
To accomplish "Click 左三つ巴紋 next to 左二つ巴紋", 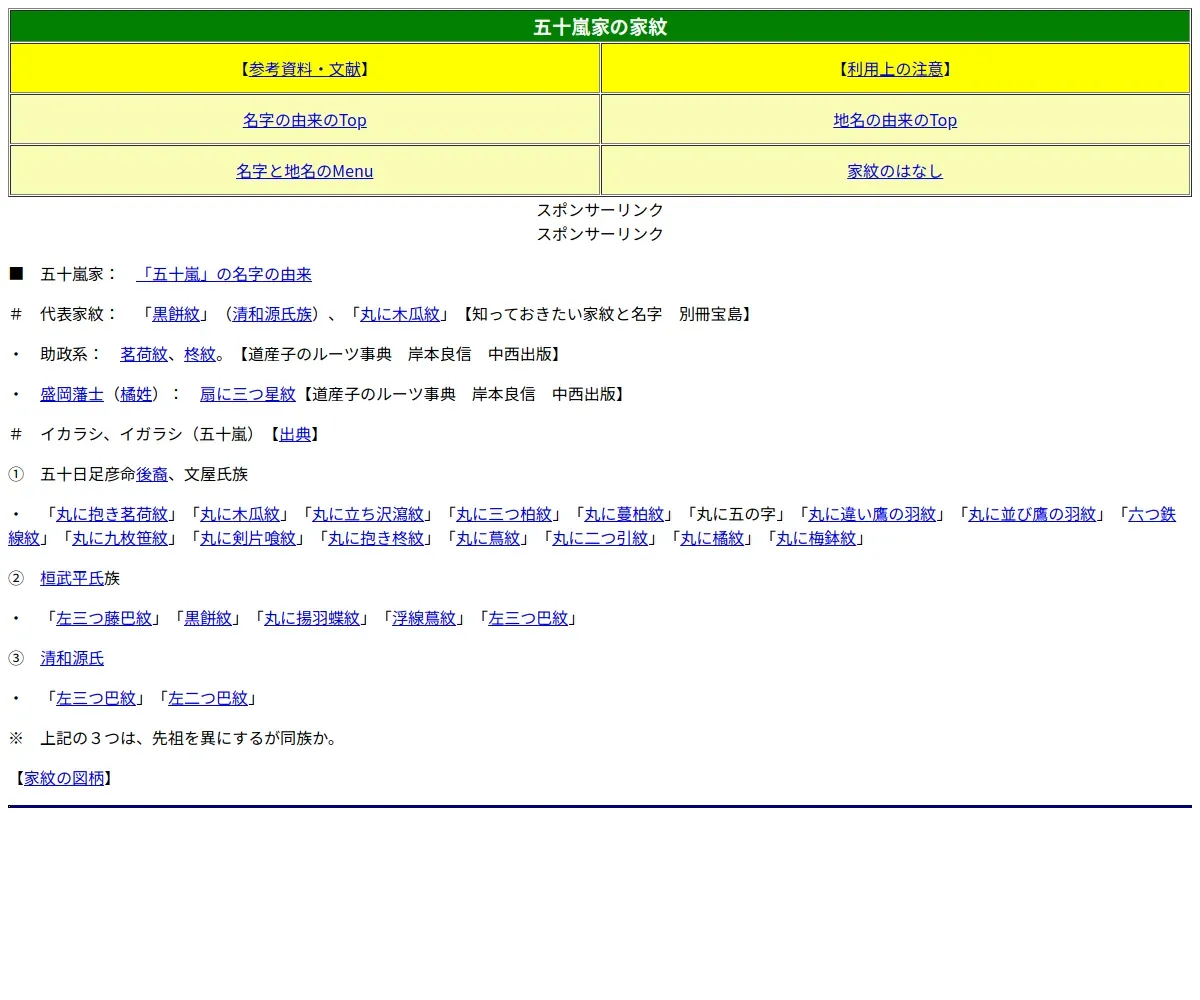I will click(96, 698).
